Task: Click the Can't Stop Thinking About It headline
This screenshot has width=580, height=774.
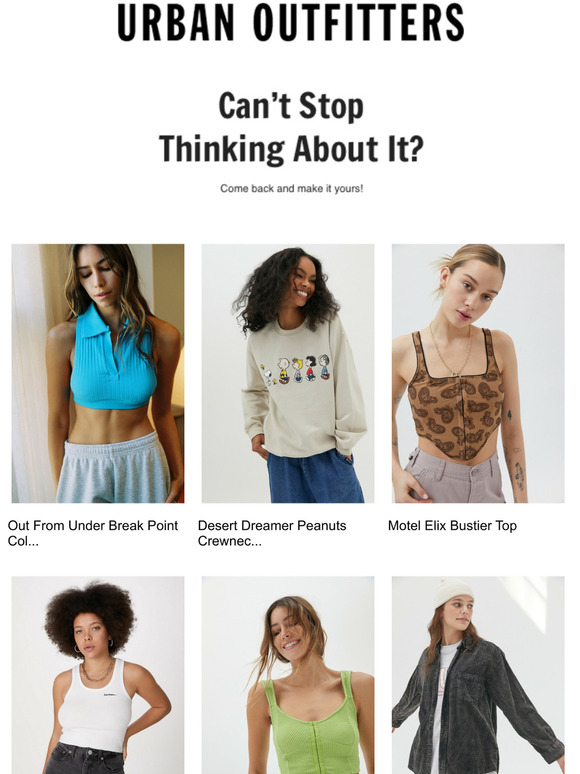Action: tap(291, 127)
